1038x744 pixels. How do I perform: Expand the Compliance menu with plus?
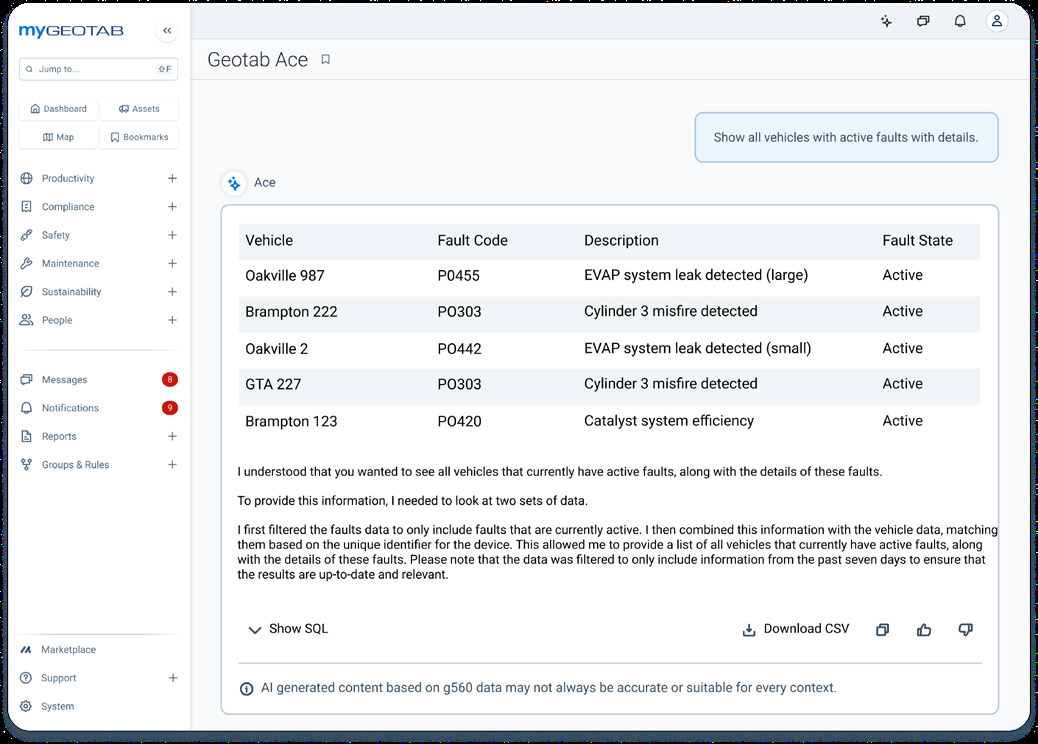tap(172, 207)
